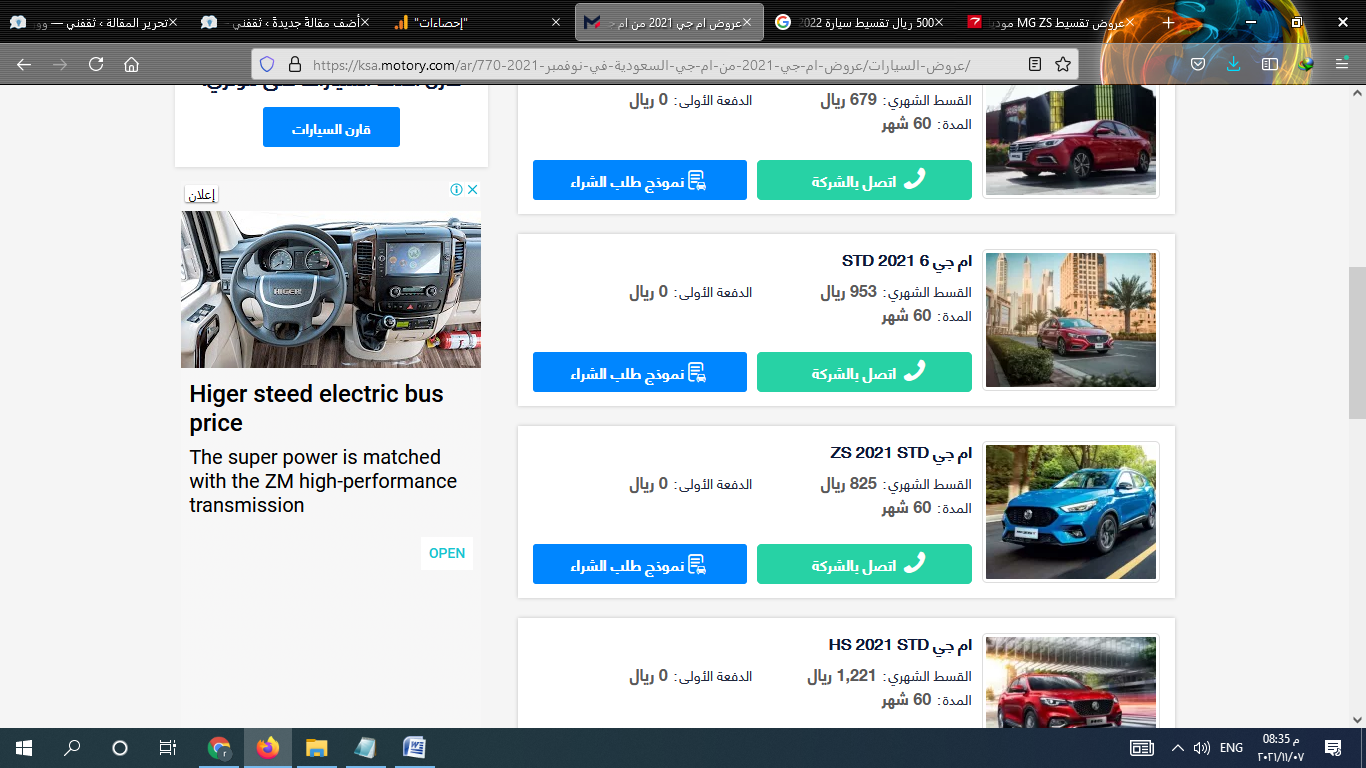
Task: Open the Firefox downloads panel
Action: click(x=1234, y=64)
